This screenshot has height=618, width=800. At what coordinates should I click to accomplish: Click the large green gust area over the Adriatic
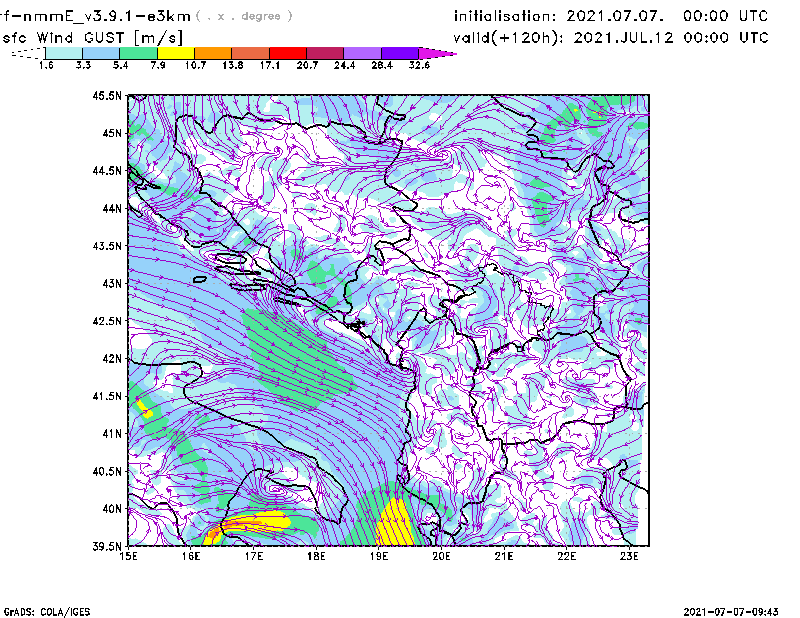coord(296,357)
